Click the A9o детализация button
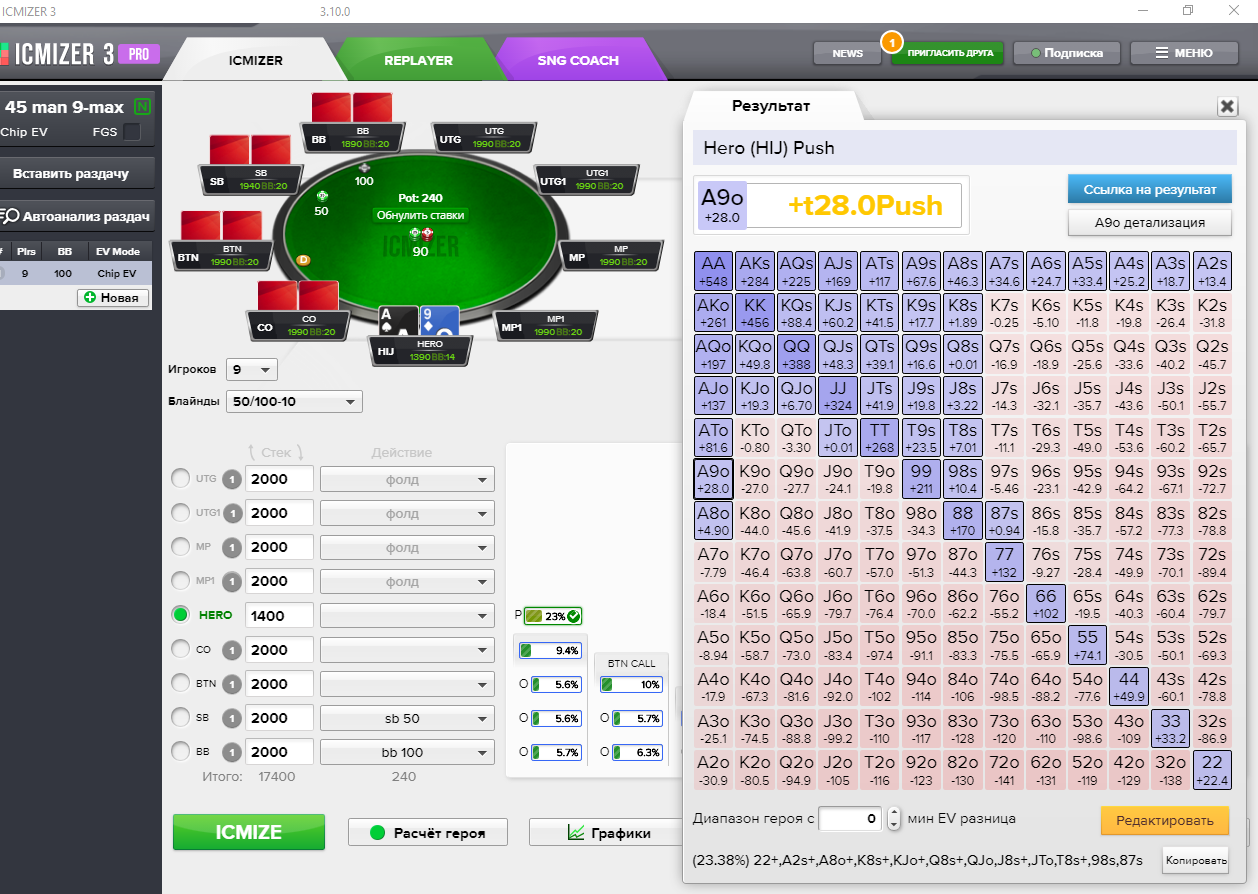1258x894 pixels. coord(1149,222)
